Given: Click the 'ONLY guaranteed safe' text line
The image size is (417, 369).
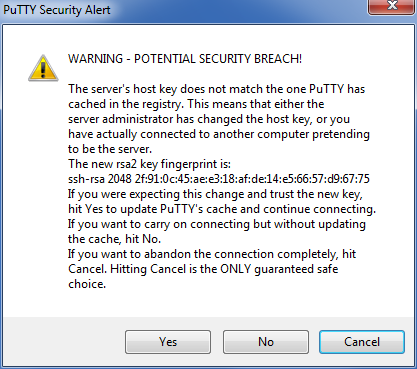Looking at the screenshot, I should pos(203,269).
